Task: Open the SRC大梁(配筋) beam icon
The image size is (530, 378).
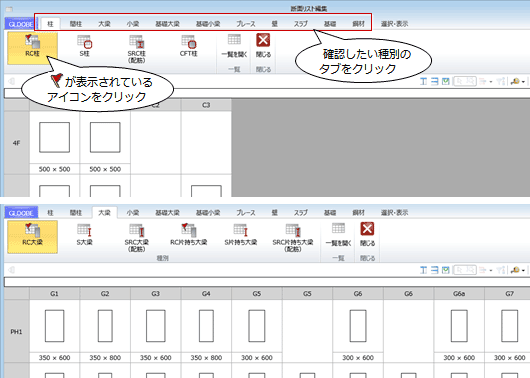Action: point(137,237)
